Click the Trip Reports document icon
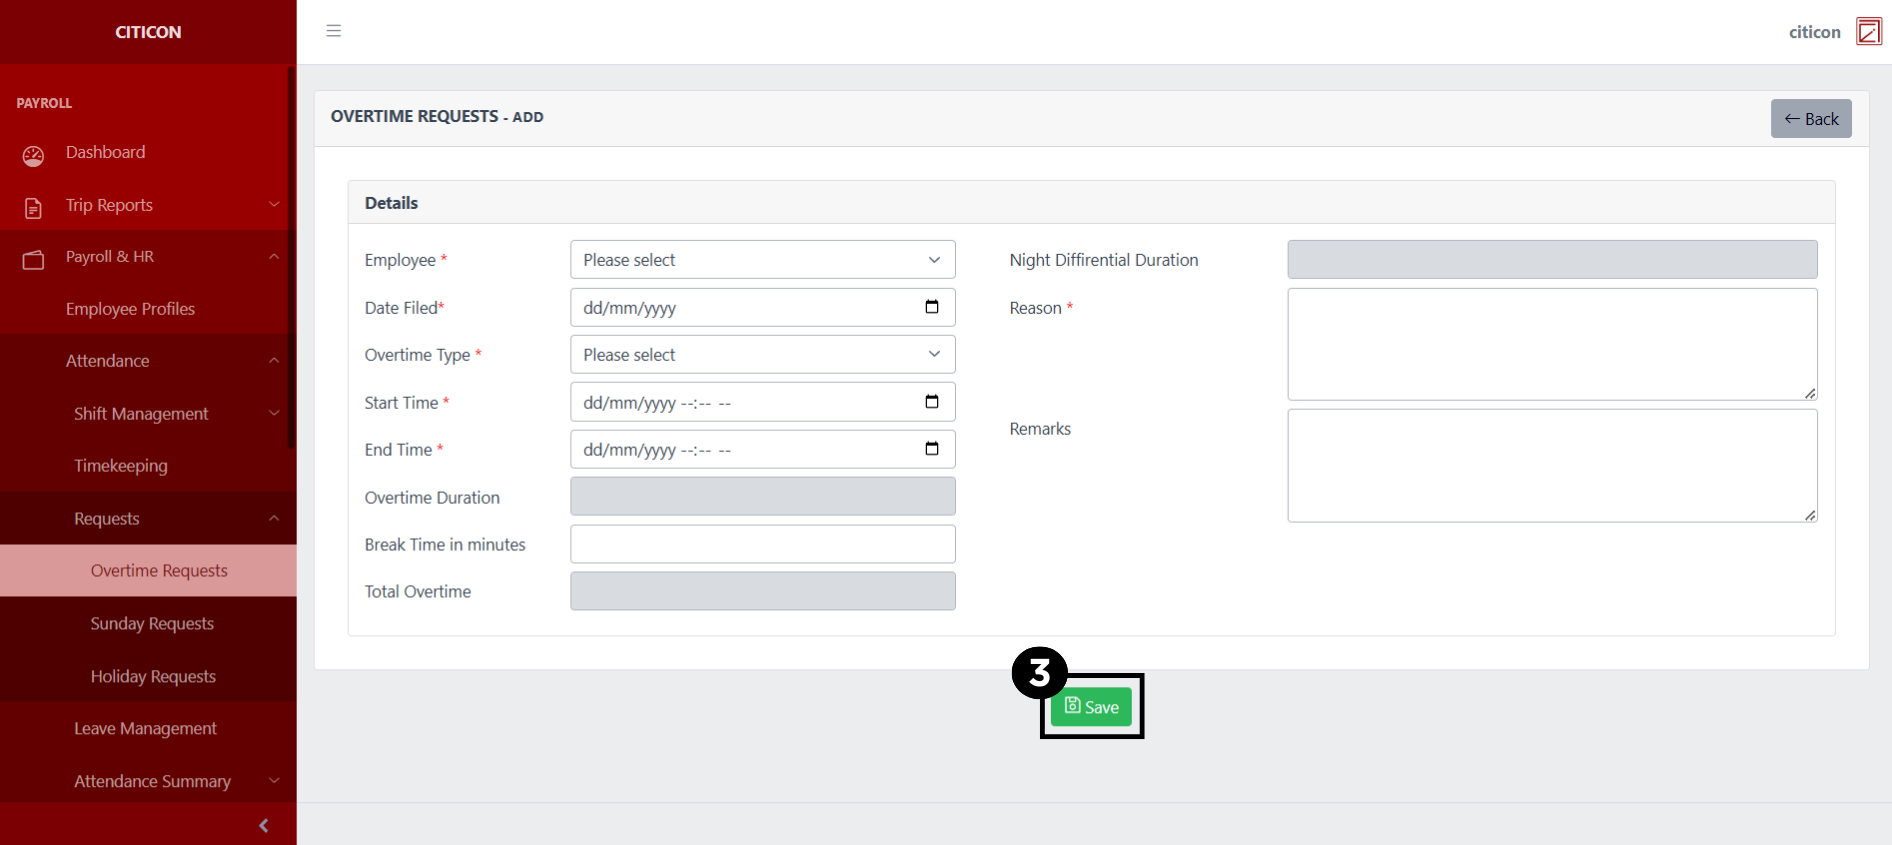Image resolution: width=1892 pixels, height=845 pixels. (x=33, y=207)
